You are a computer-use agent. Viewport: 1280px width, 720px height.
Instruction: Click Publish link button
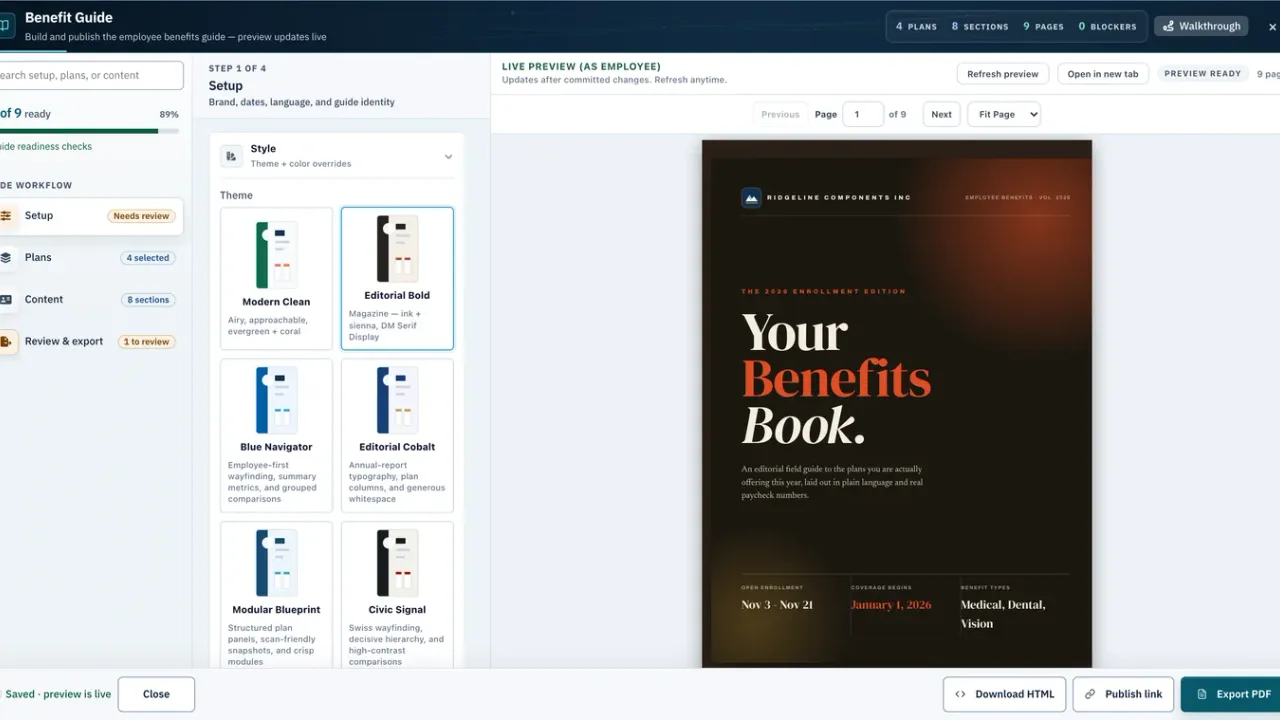(1123, 694)
